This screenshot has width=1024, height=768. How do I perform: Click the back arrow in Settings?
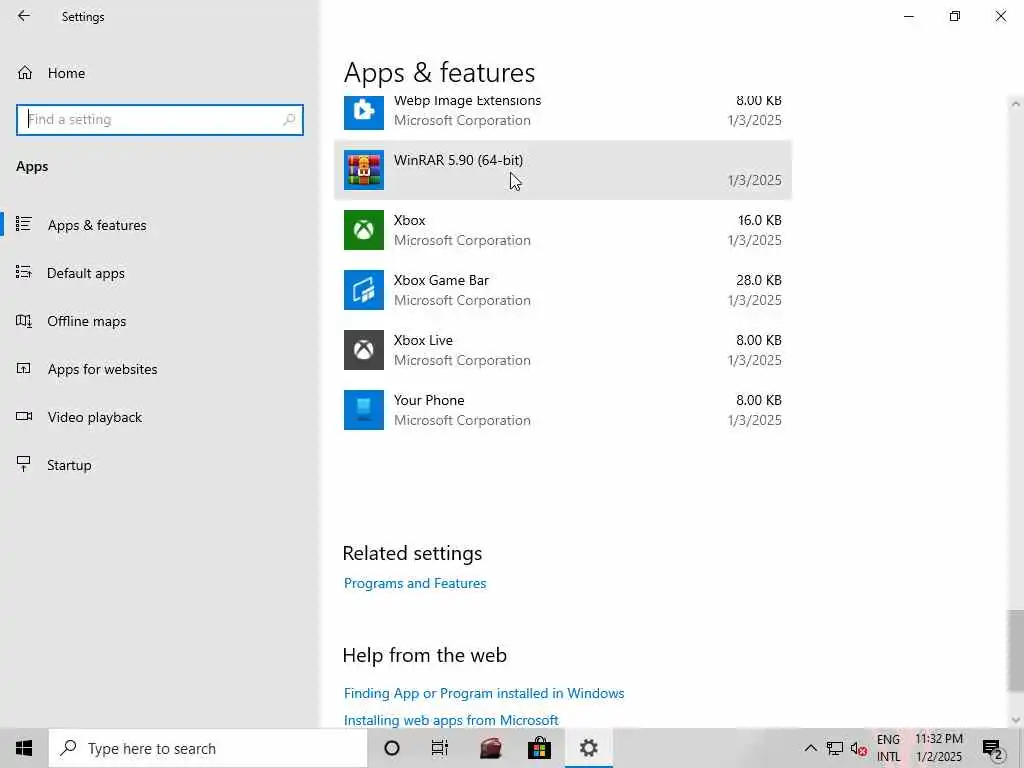(x=24, y=16)
